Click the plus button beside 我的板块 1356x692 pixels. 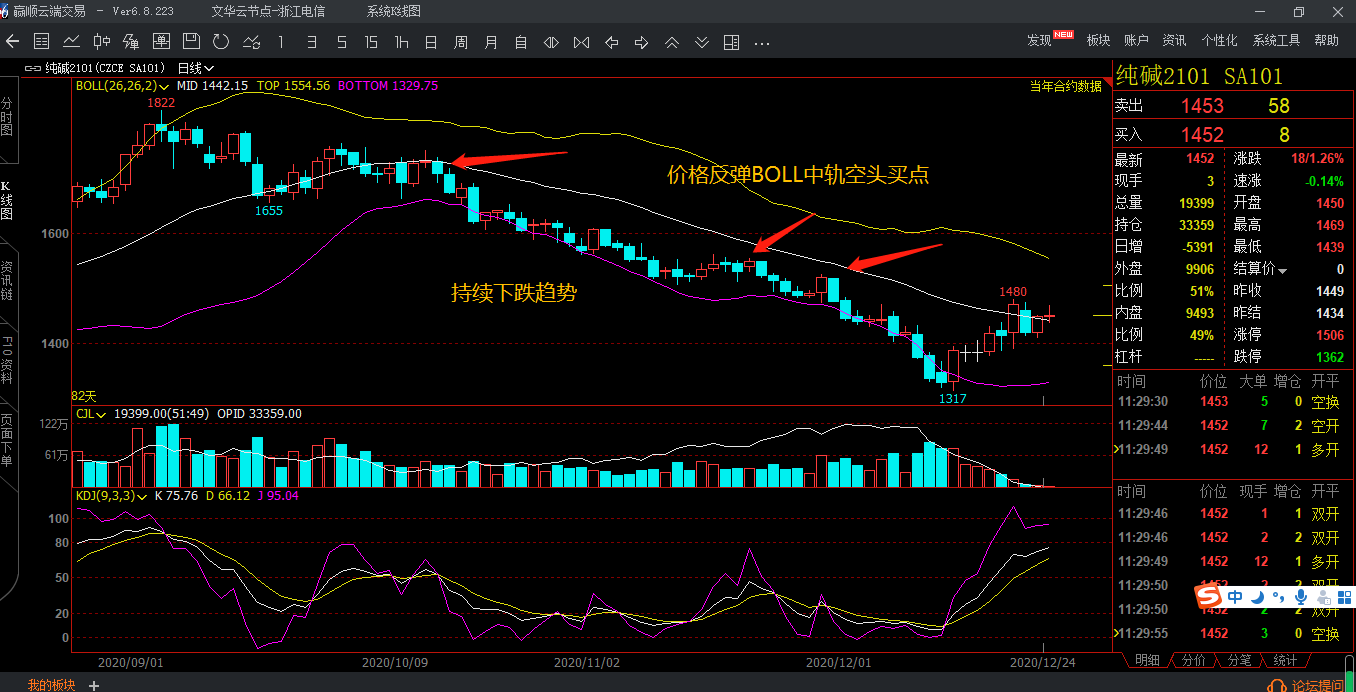coord(94,685)
